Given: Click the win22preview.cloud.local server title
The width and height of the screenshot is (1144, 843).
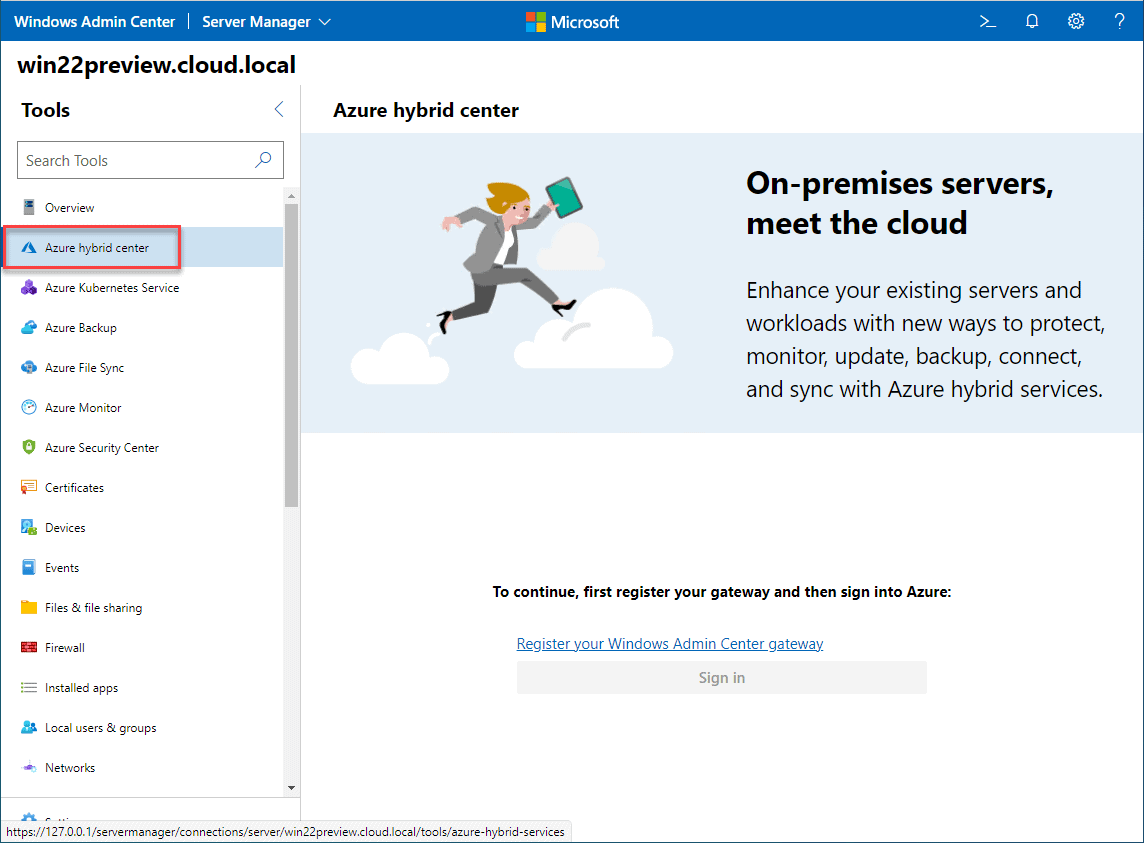Looking at the screenshot, I should [157, 65].
